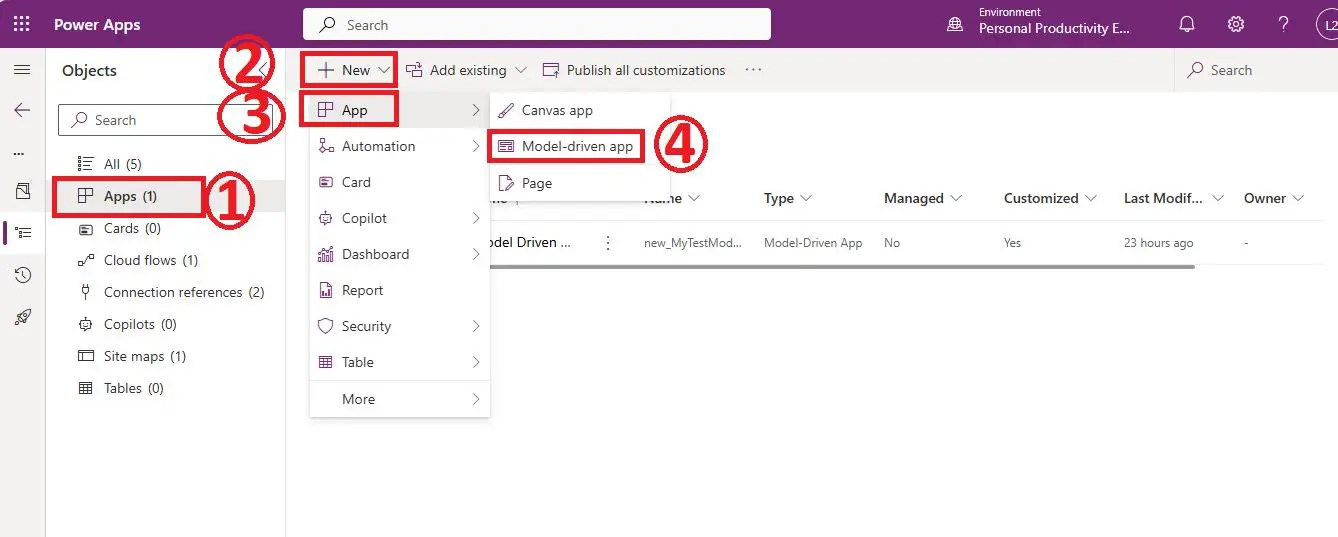Choose Report in the New menu

[x=399, y=290]
